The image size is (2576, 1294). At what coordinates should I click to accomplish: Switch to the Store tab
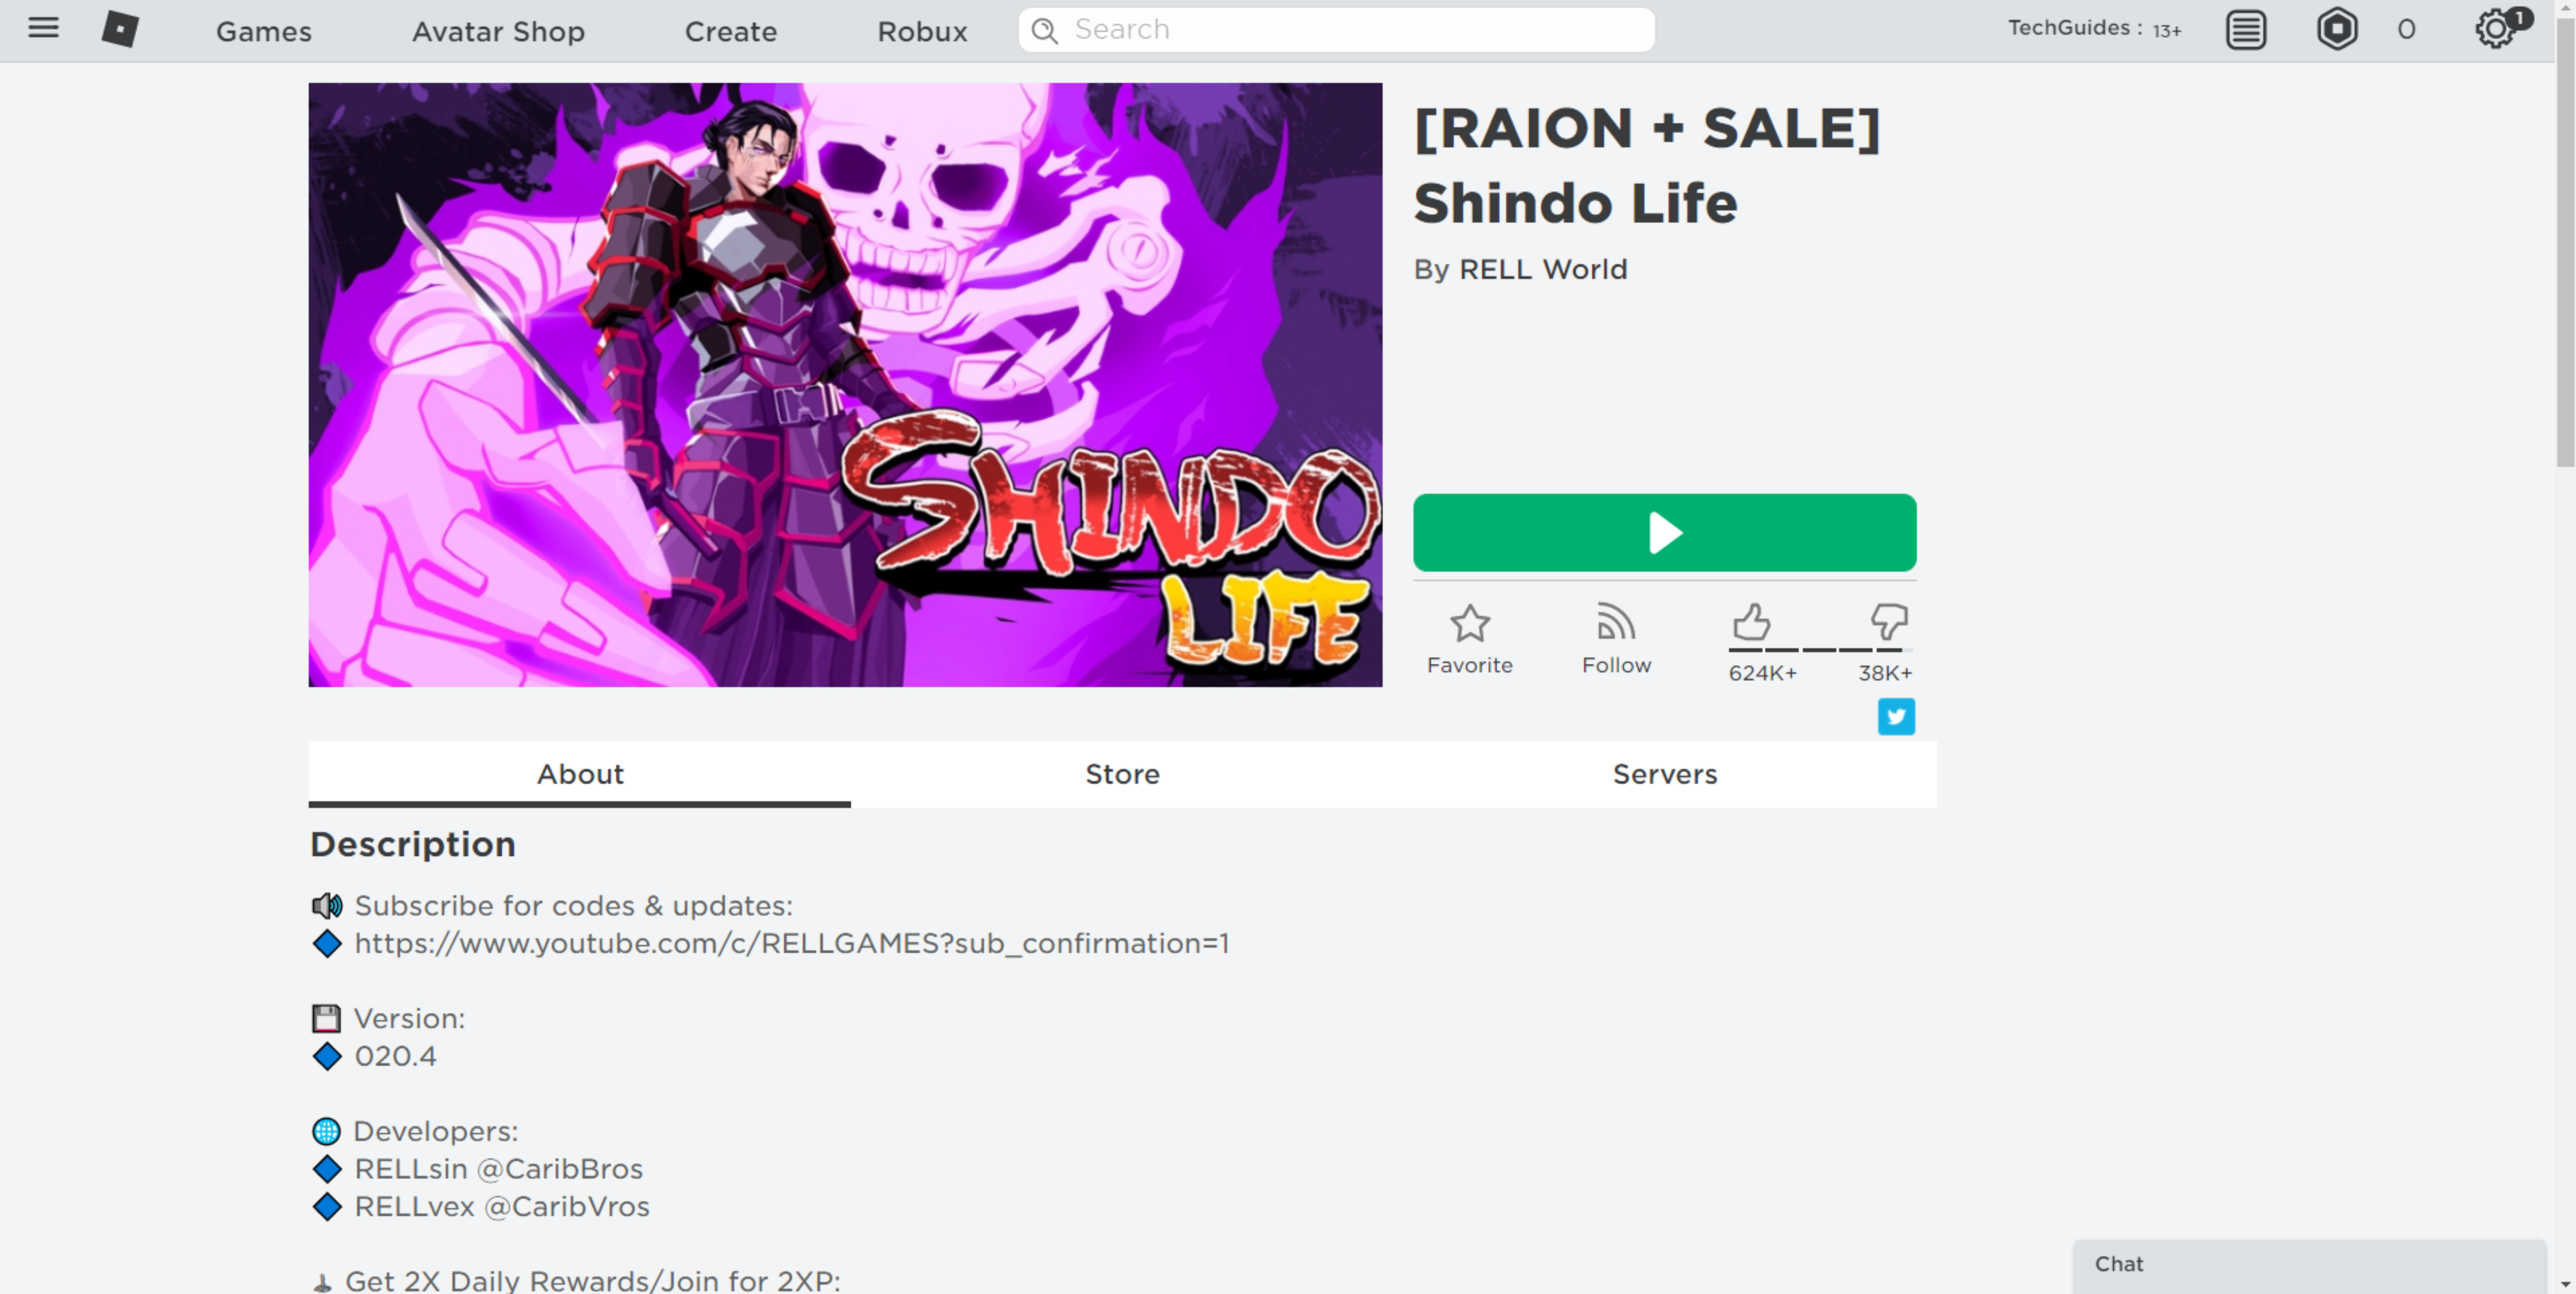(1122, 774)
